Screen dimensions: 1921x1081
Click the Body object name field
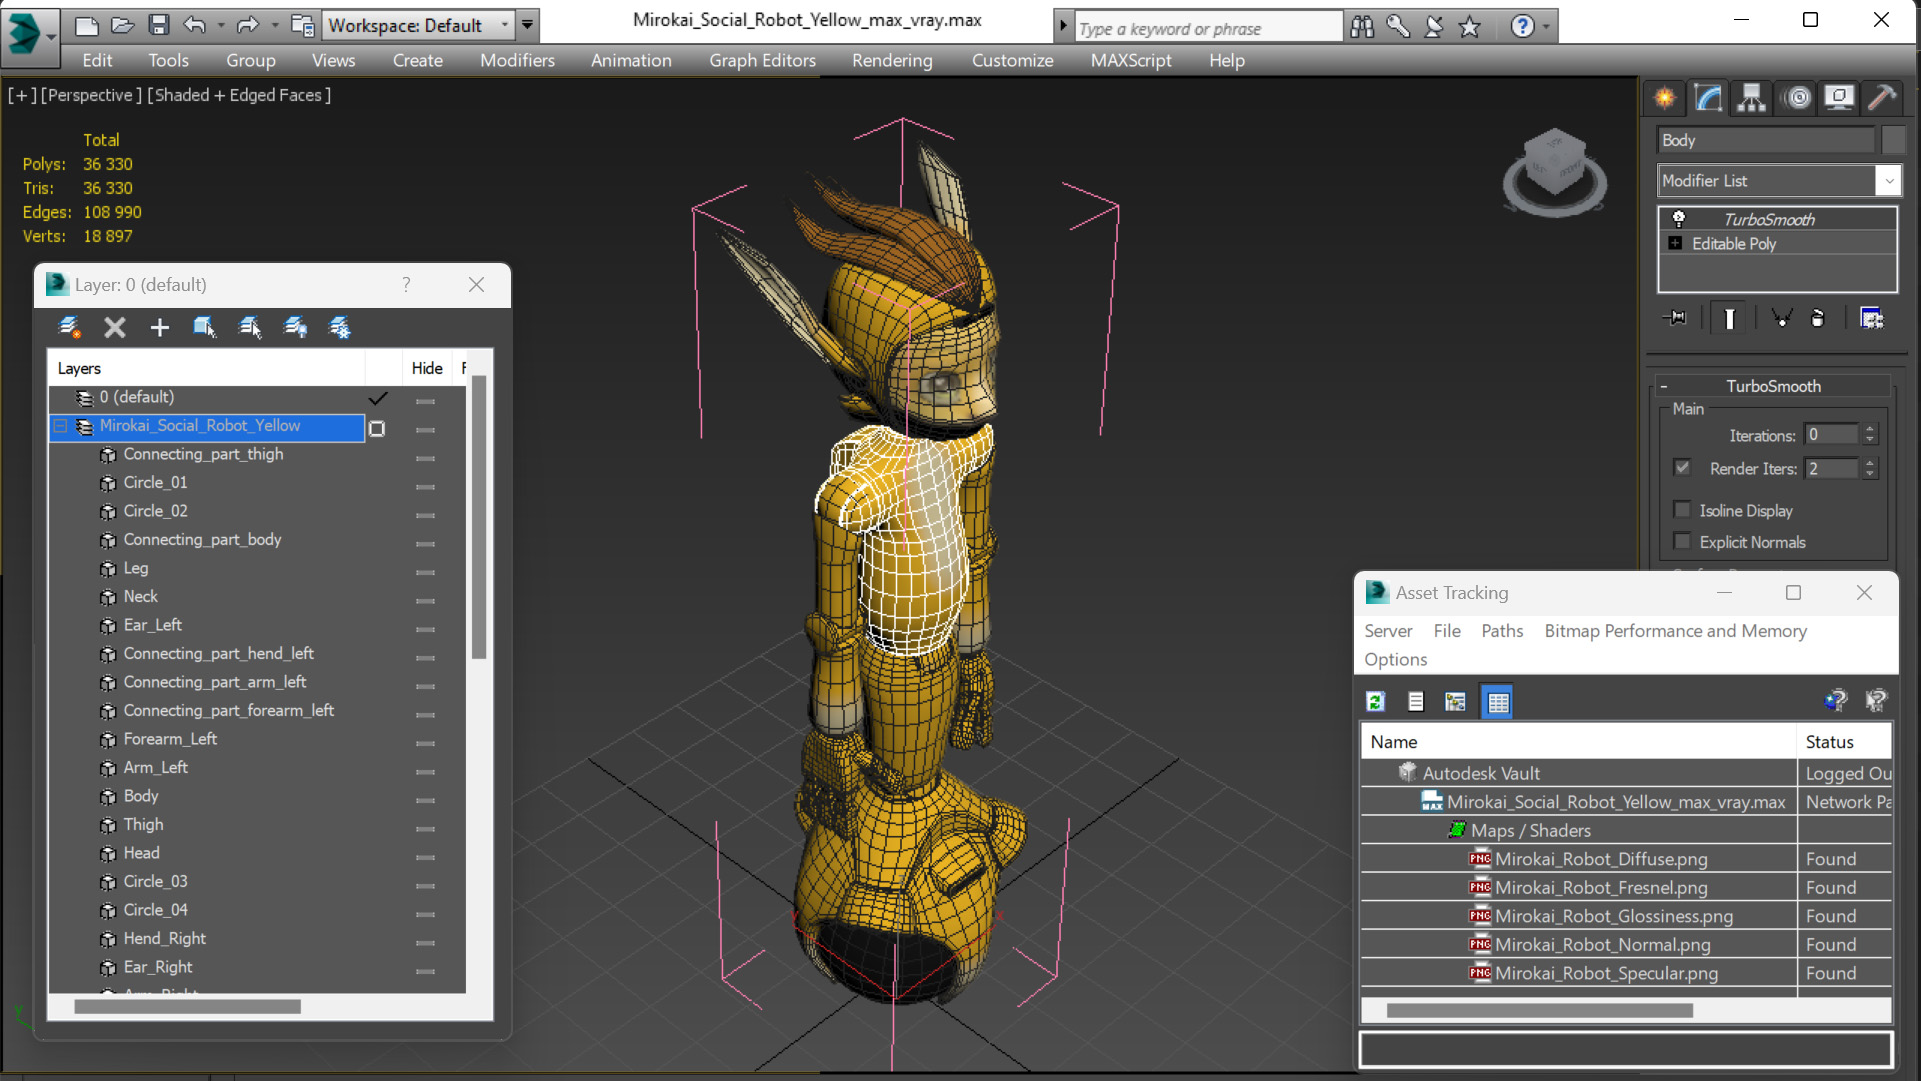(x=1766, y=140)
